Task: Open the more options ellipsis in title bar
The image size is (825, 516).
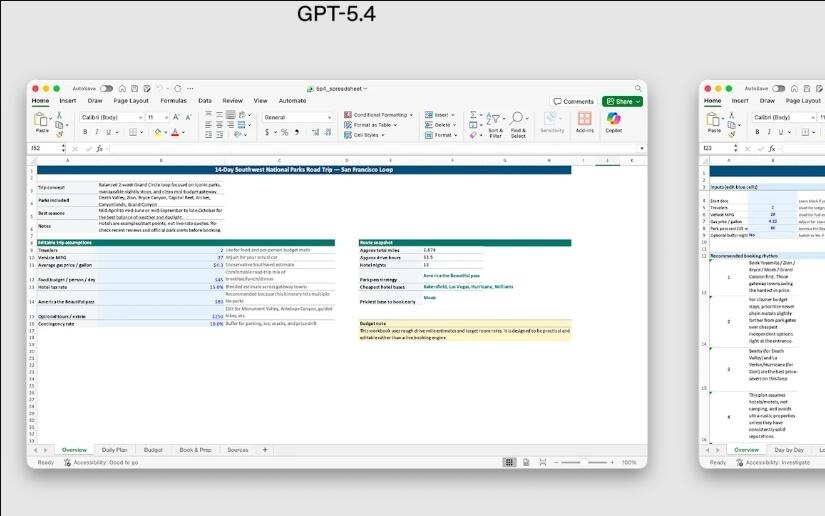Action: pos(190,88)
